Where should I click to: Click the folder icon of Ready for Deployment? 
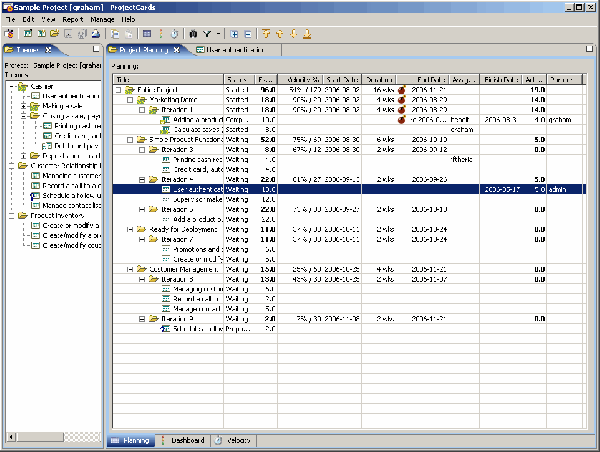tap(140, 230)
